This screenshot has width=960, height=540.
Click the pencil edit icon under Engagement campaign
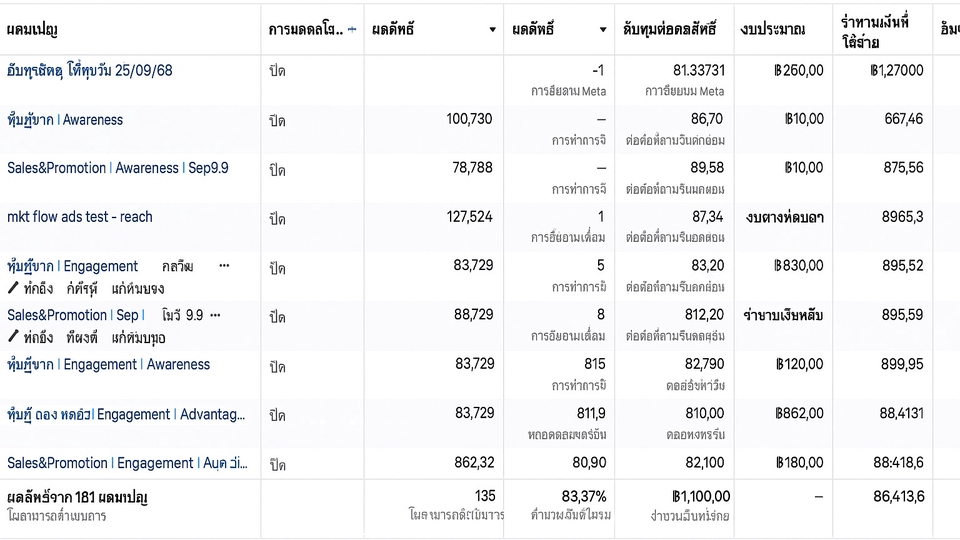(13, 287)
